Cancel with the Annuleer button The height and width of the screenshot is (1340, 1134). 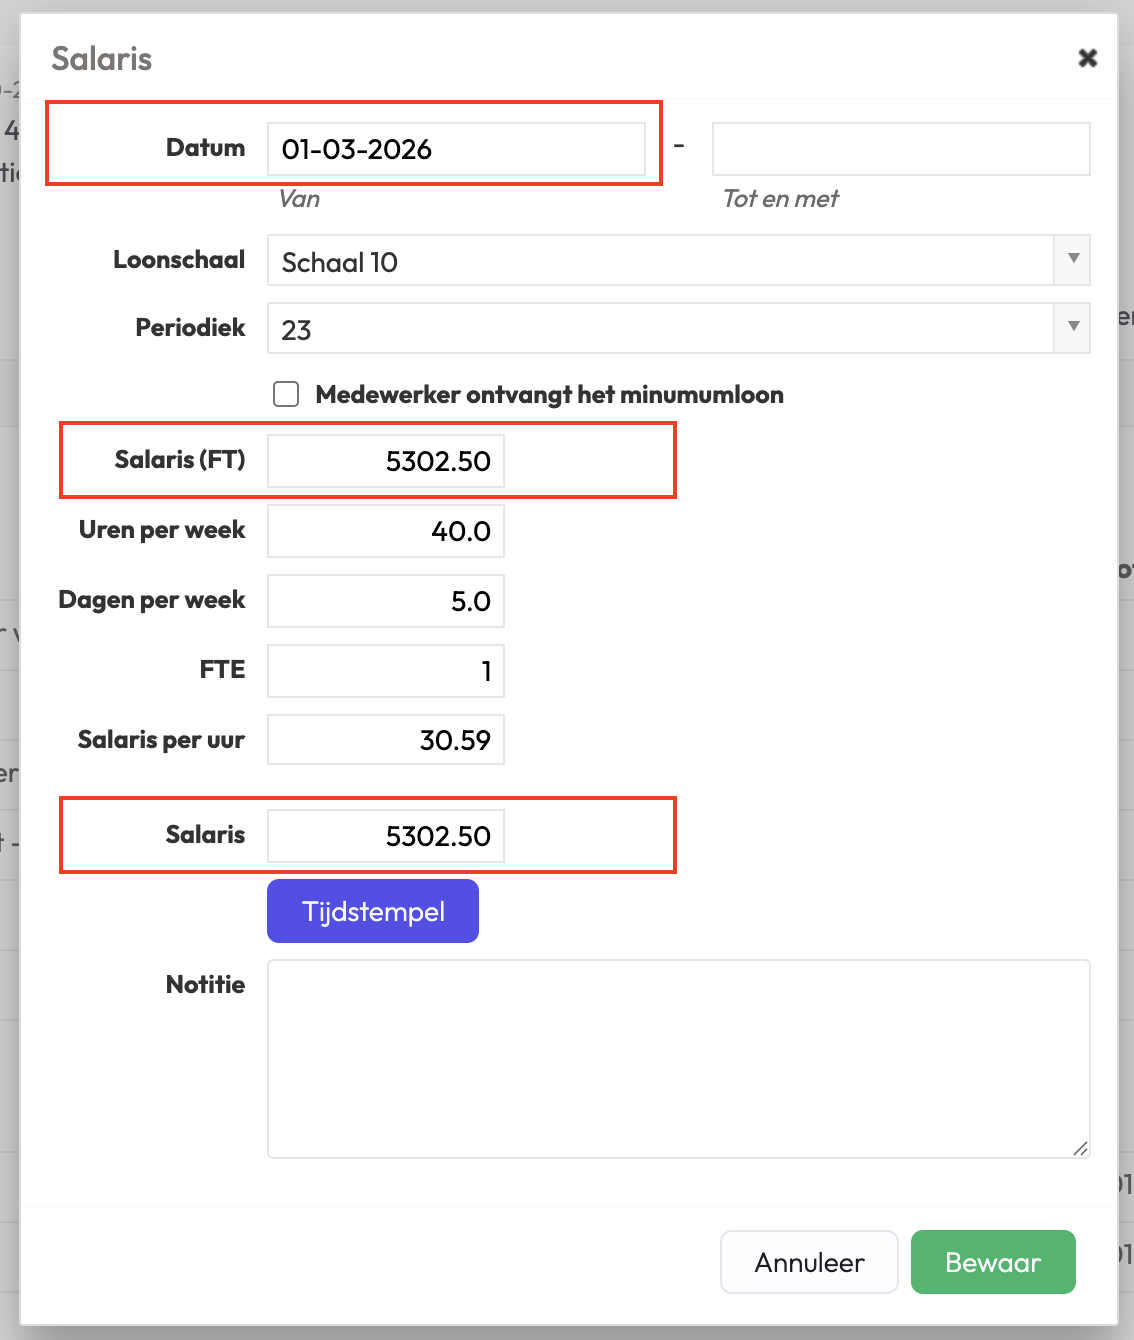tap(809, 1262)
